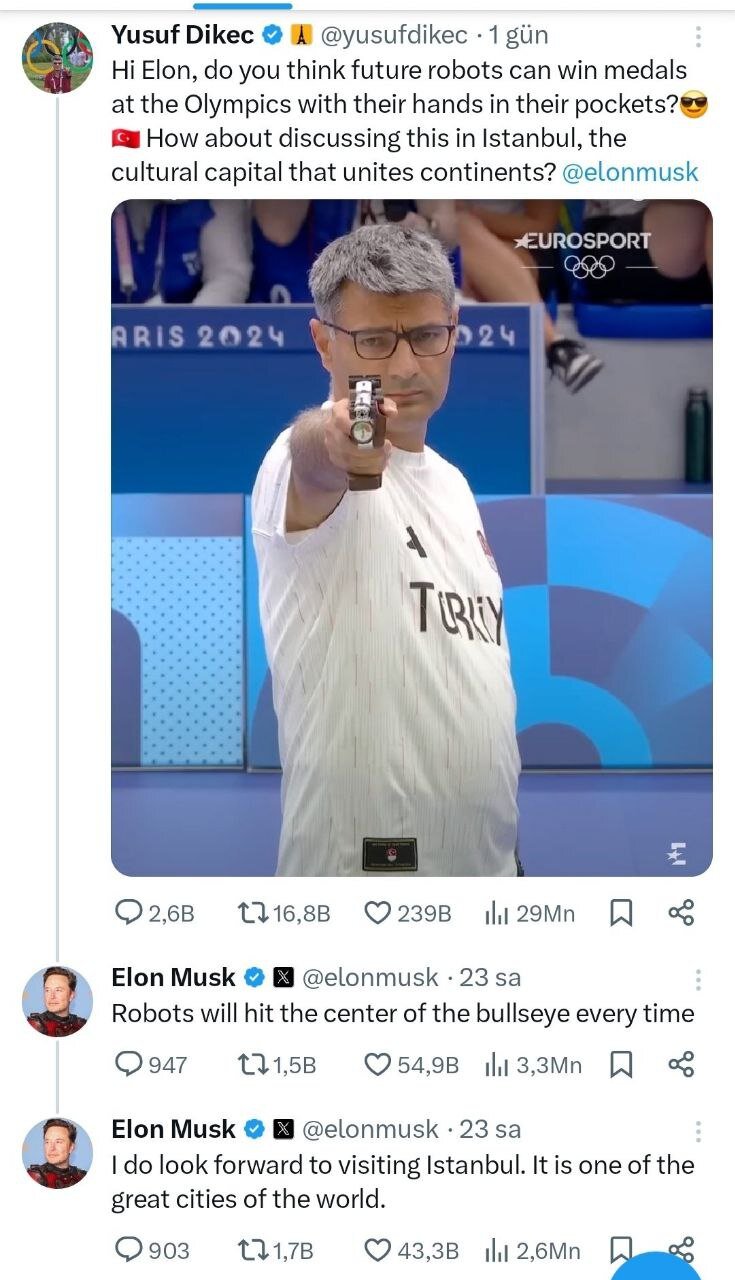
Task: Bookmark Elon's robots bullseye reply
Action: [x=620, y=1064]
